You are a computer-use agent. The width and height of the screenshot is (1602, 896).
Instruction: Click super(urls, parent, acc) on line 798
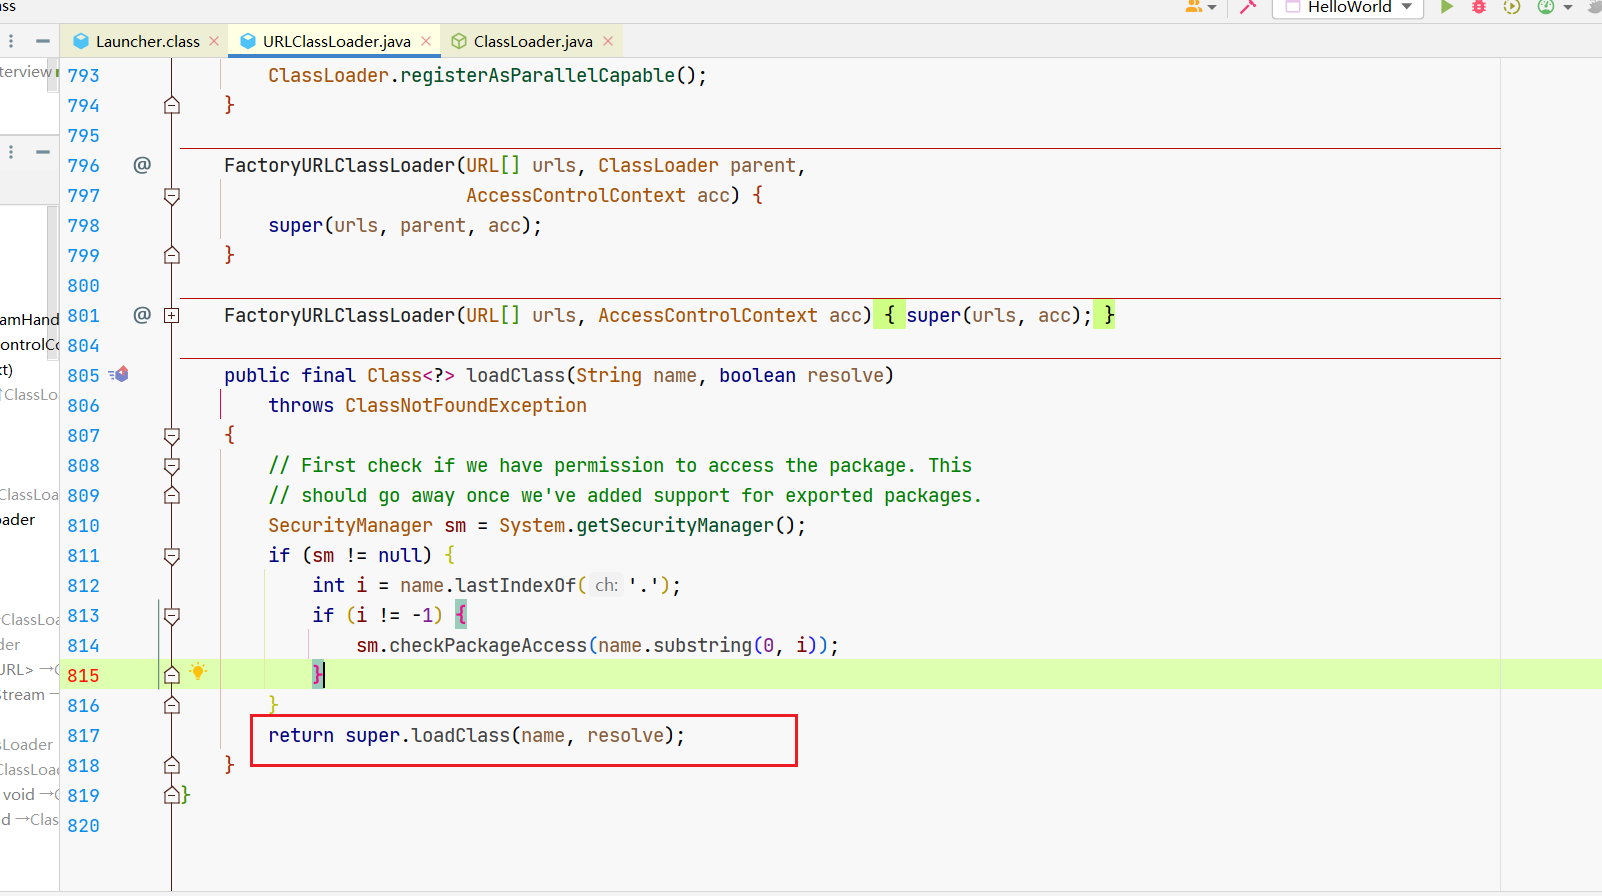[405, 225]
